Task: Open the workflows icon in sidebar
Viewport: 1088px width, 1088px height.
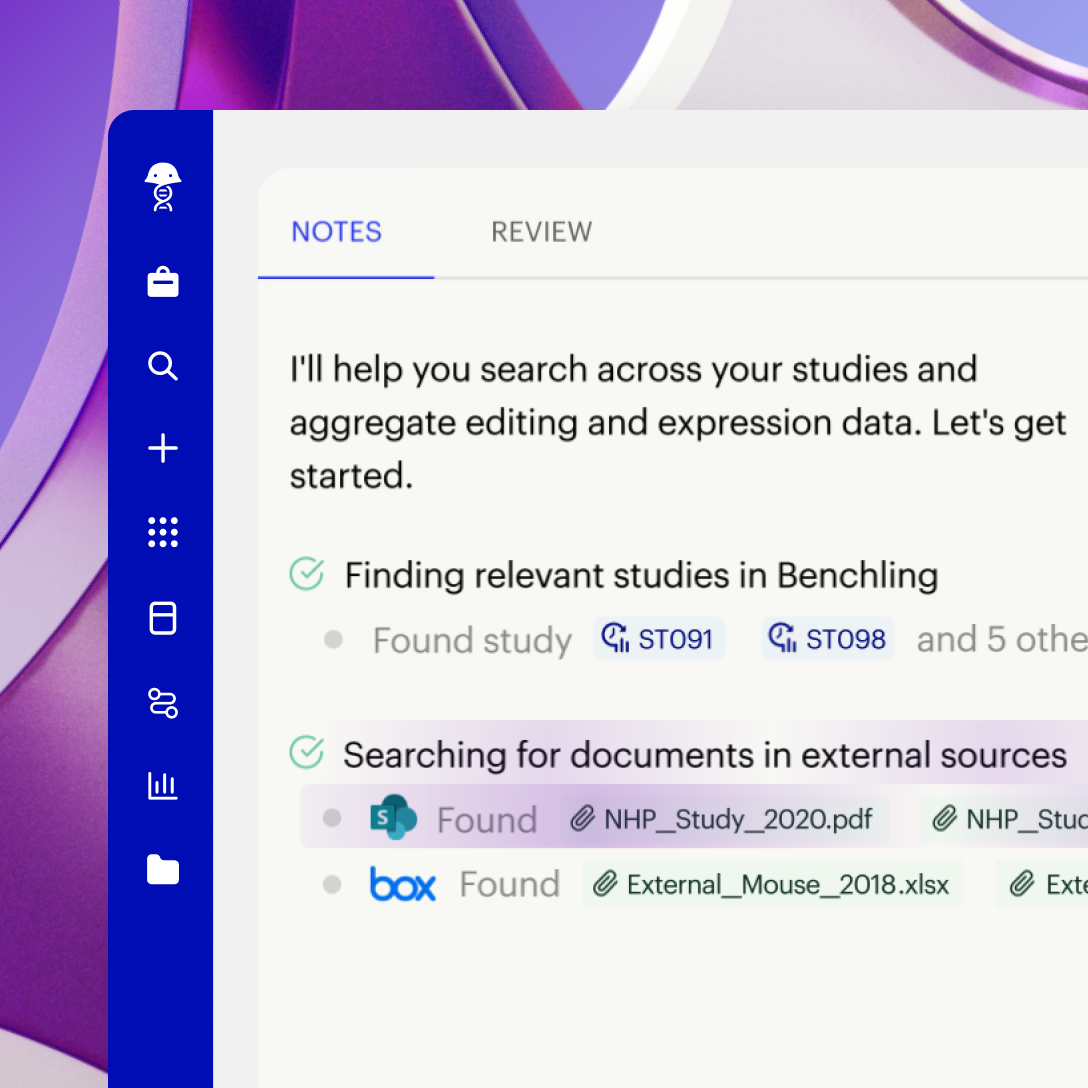Action: [163, 703]
